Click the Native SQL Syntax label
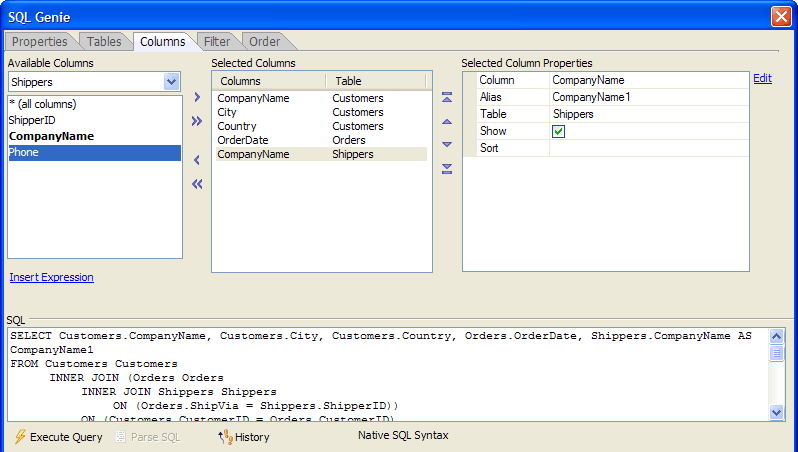798x452 pixels. (x=403, y=436)
